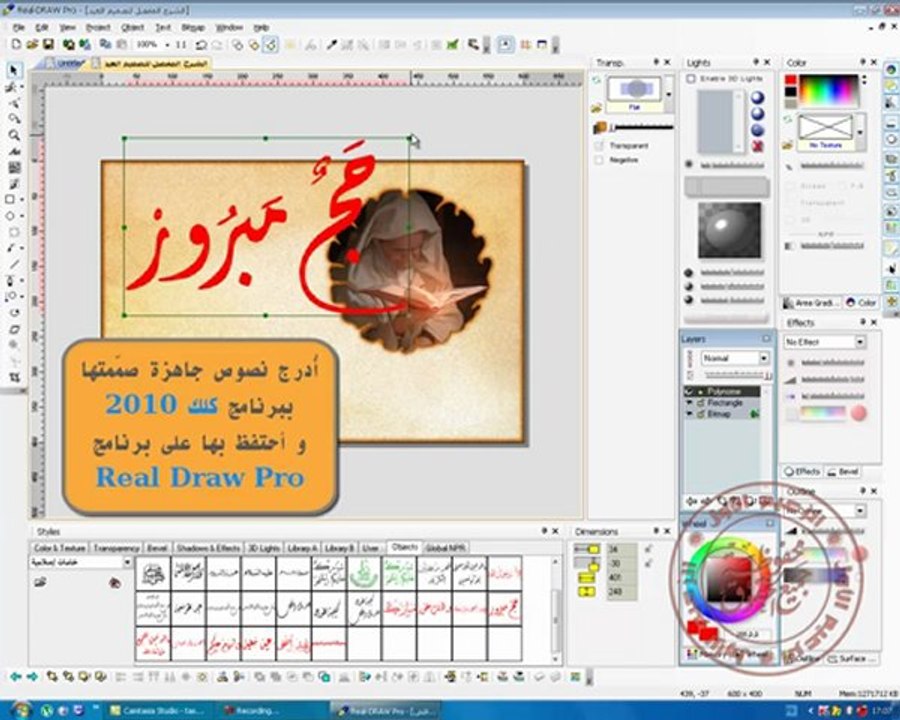
Task: Select the zoom magnifier tool
Action: click(x=13, y=136)
